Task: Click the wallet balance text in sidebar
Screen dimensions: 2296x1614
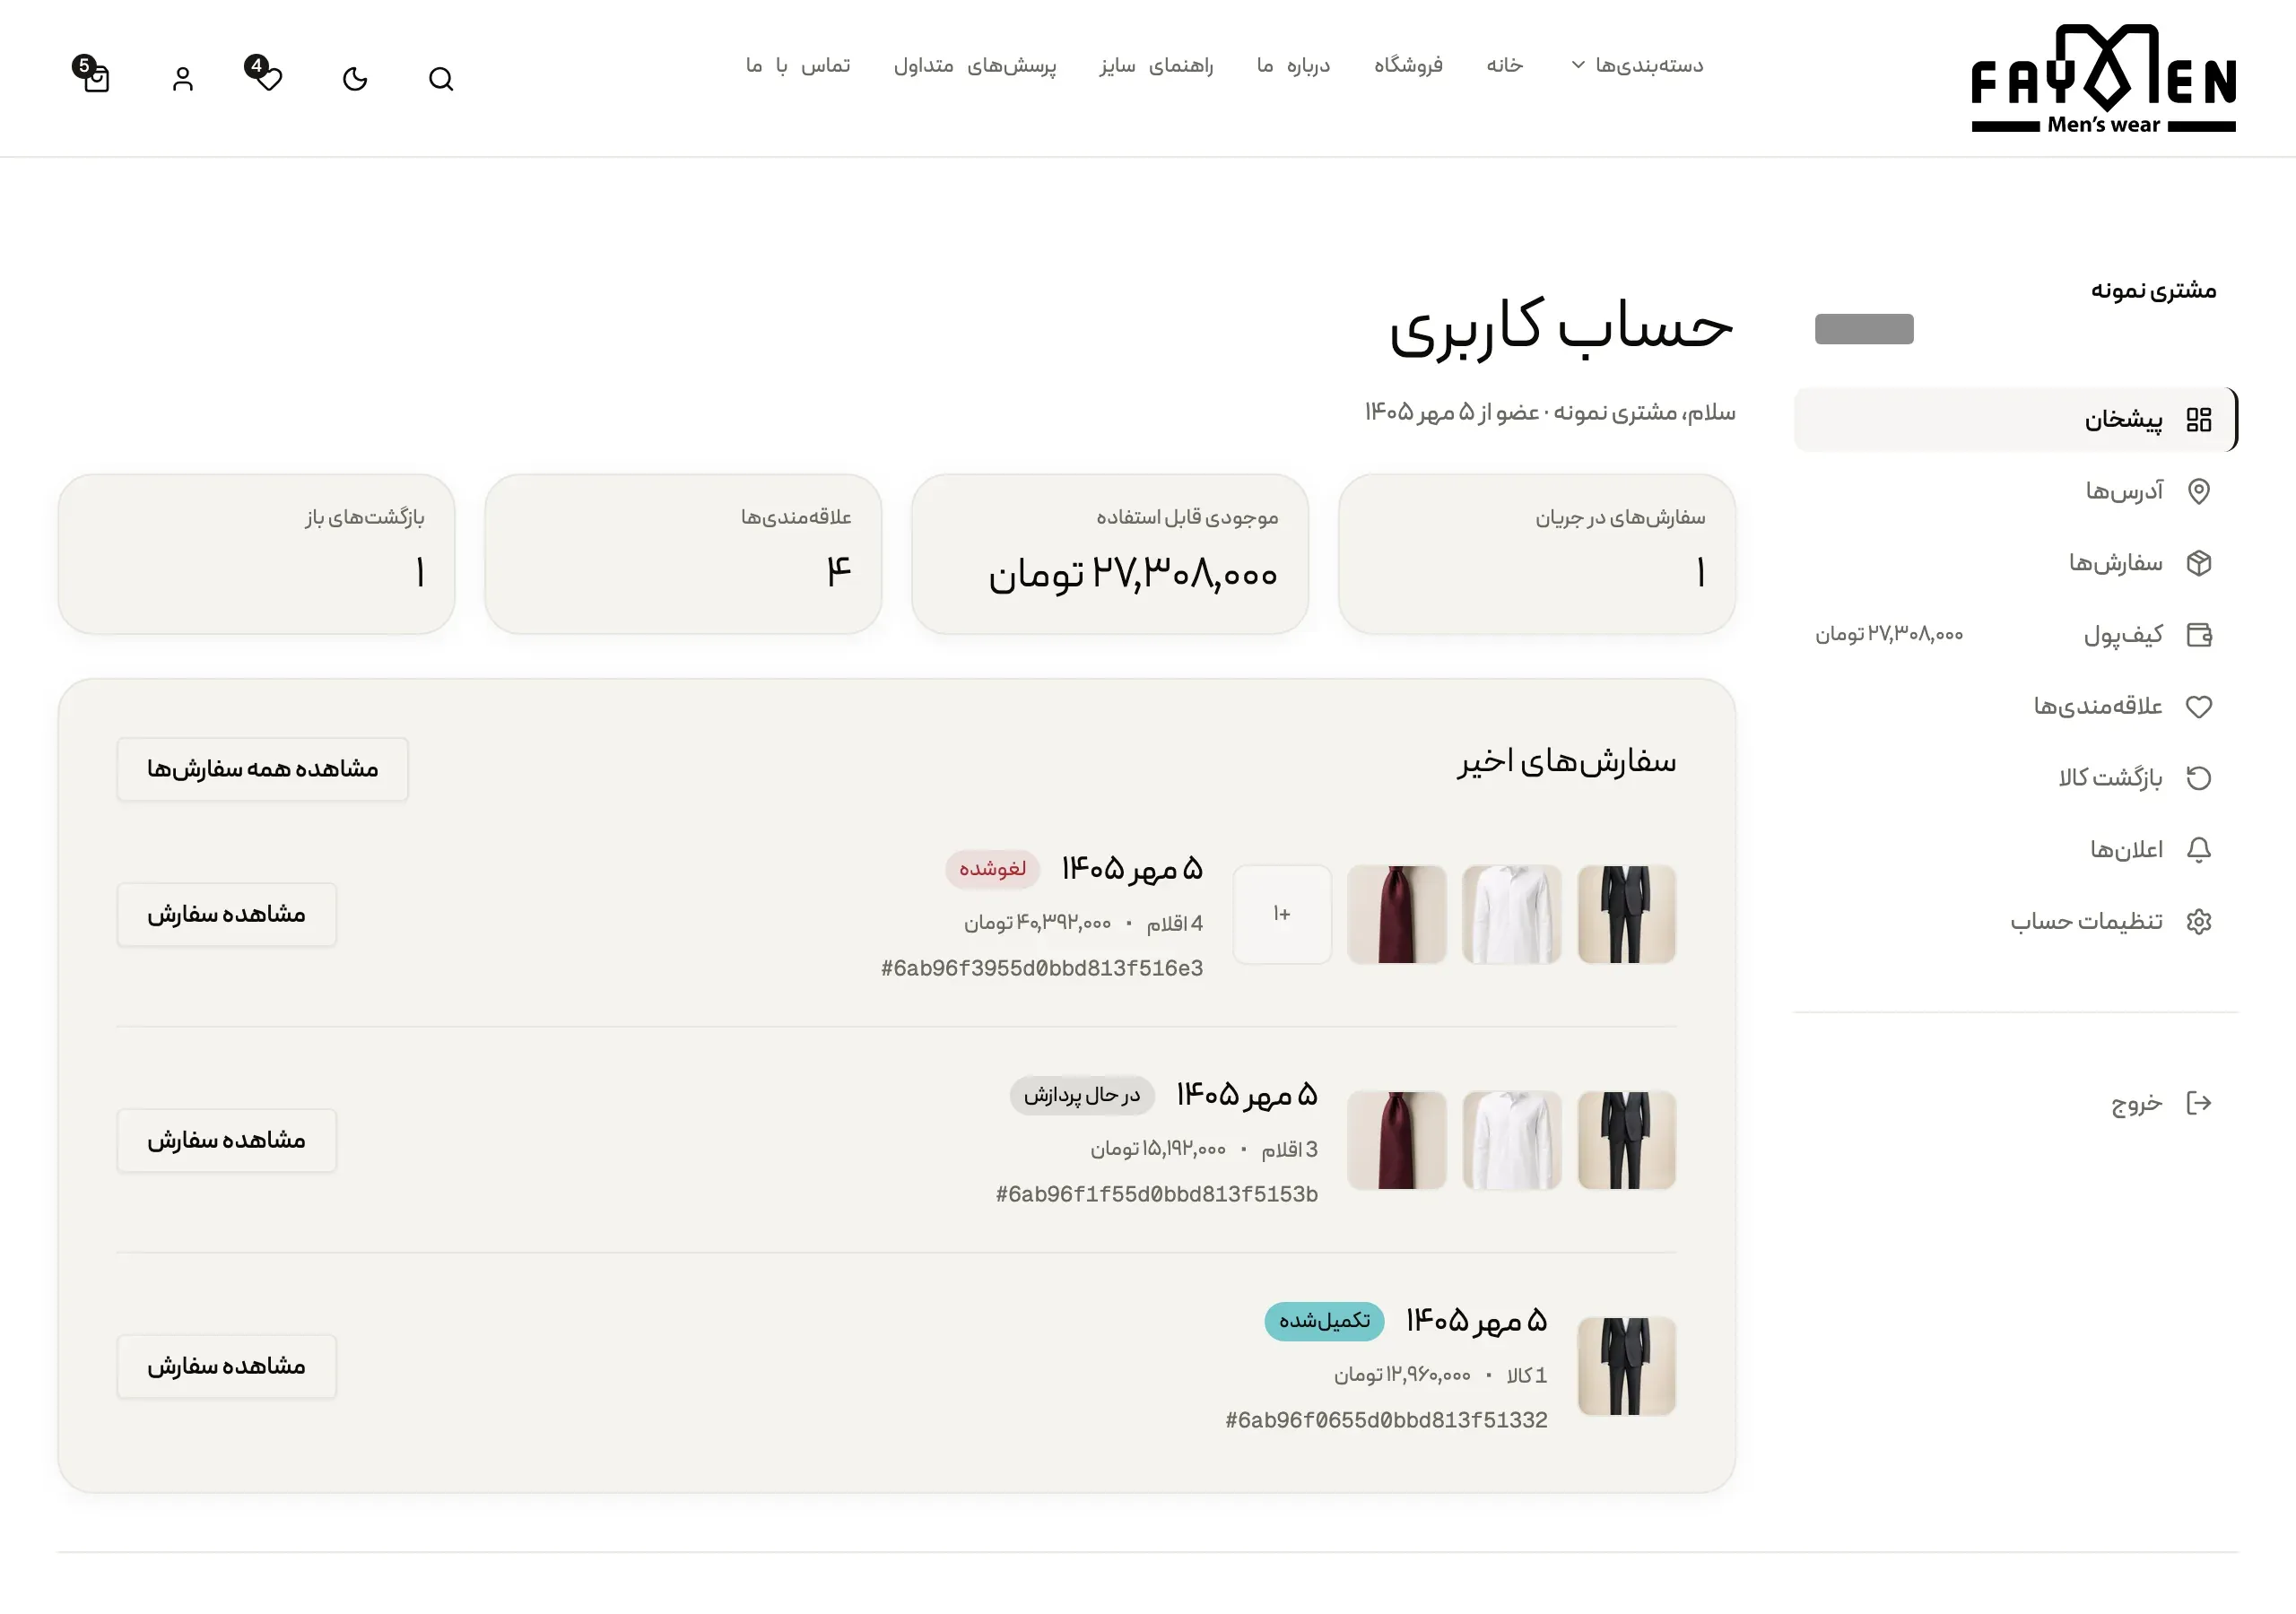Action: (x=1889, y=635)
